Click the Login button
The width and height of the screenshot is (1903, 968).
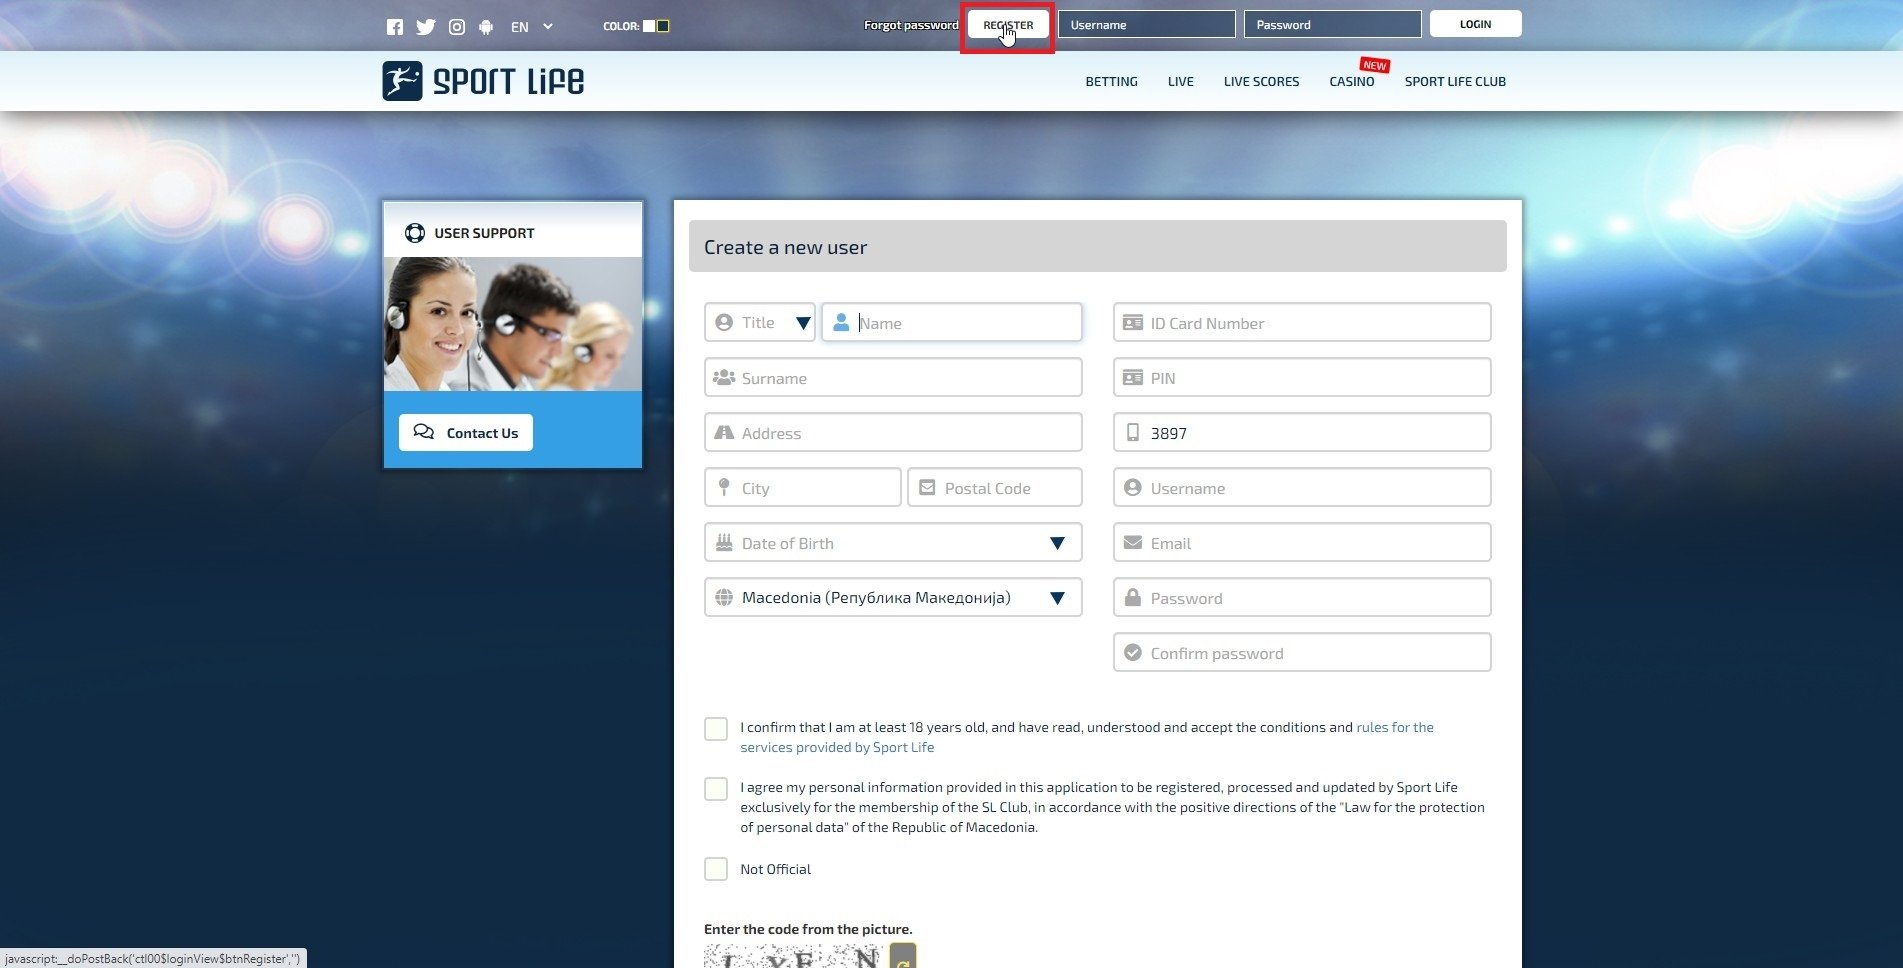point(1475,24)
